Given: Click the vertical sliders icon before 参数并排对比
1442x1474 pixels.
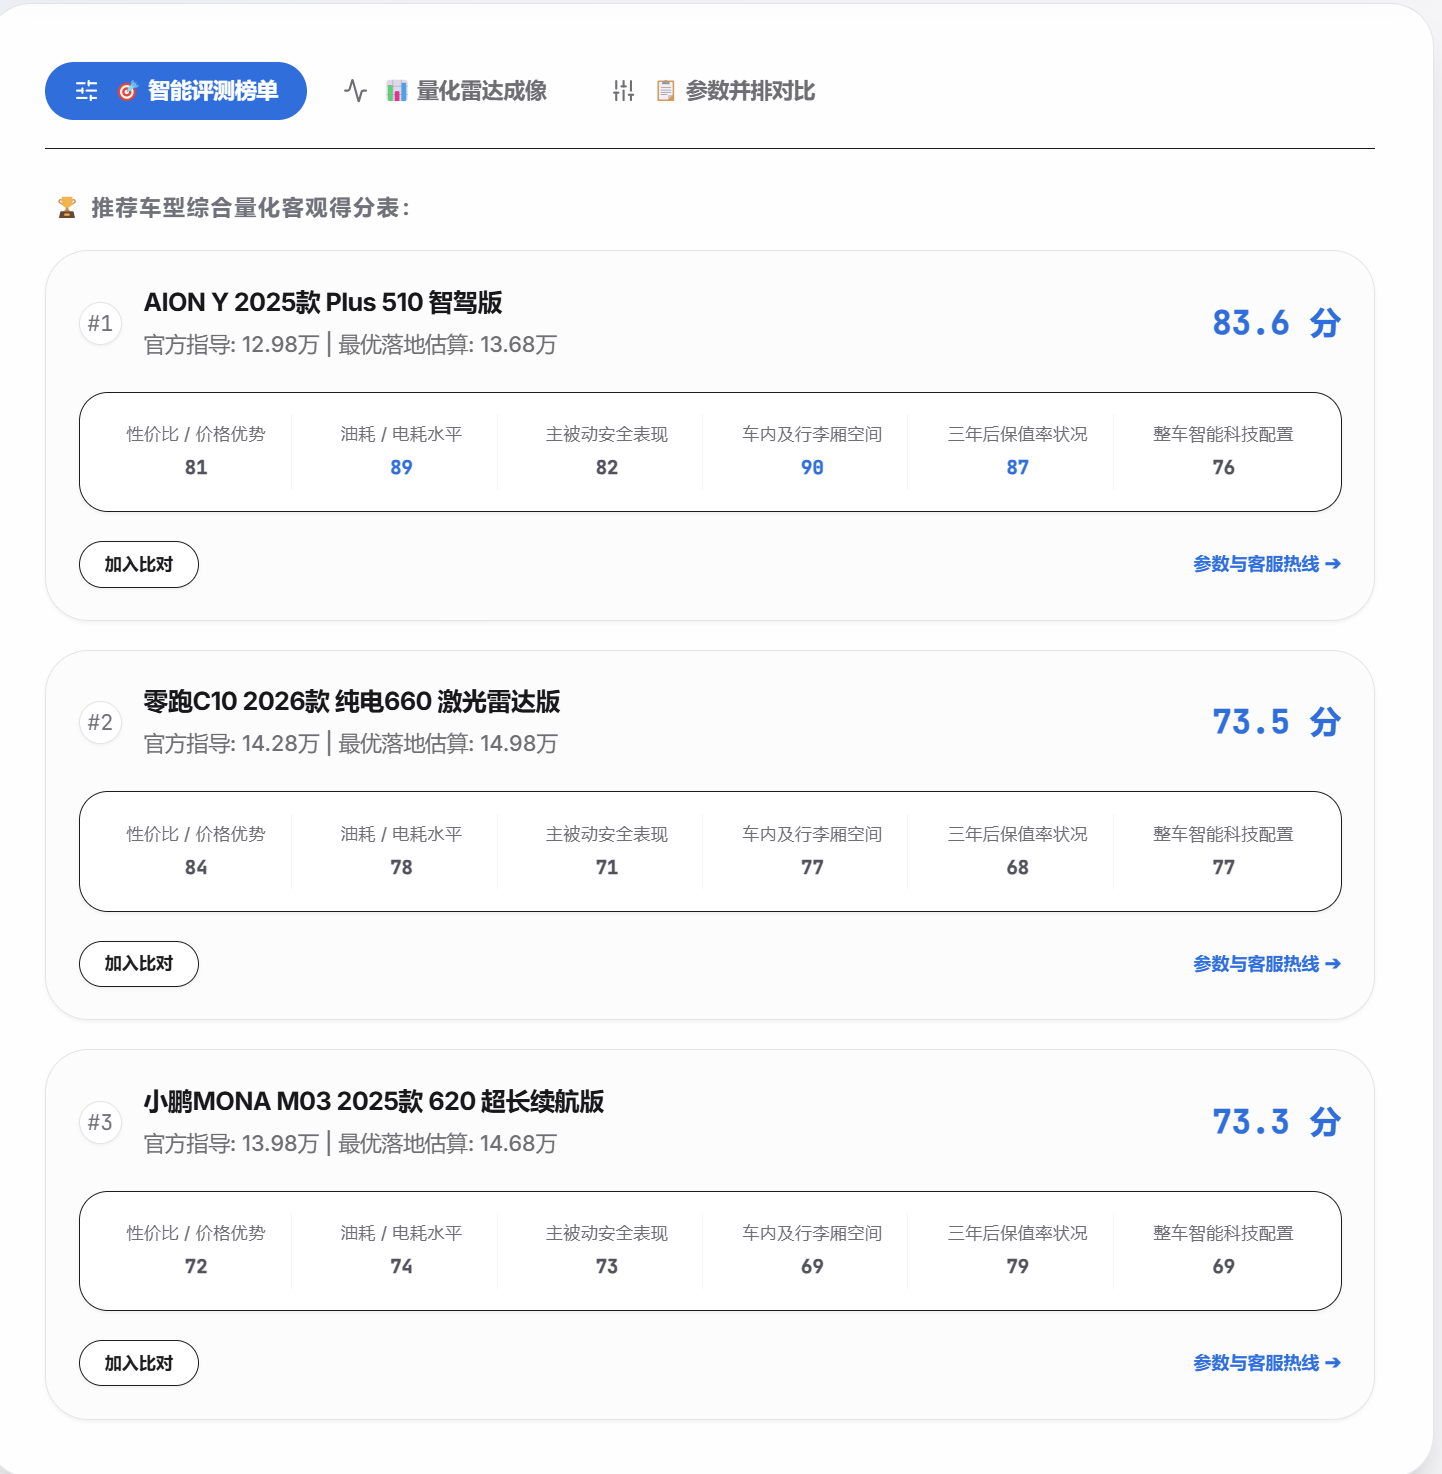Looking at the screenshot, I should pyautogui.click(x=624, y=91).
